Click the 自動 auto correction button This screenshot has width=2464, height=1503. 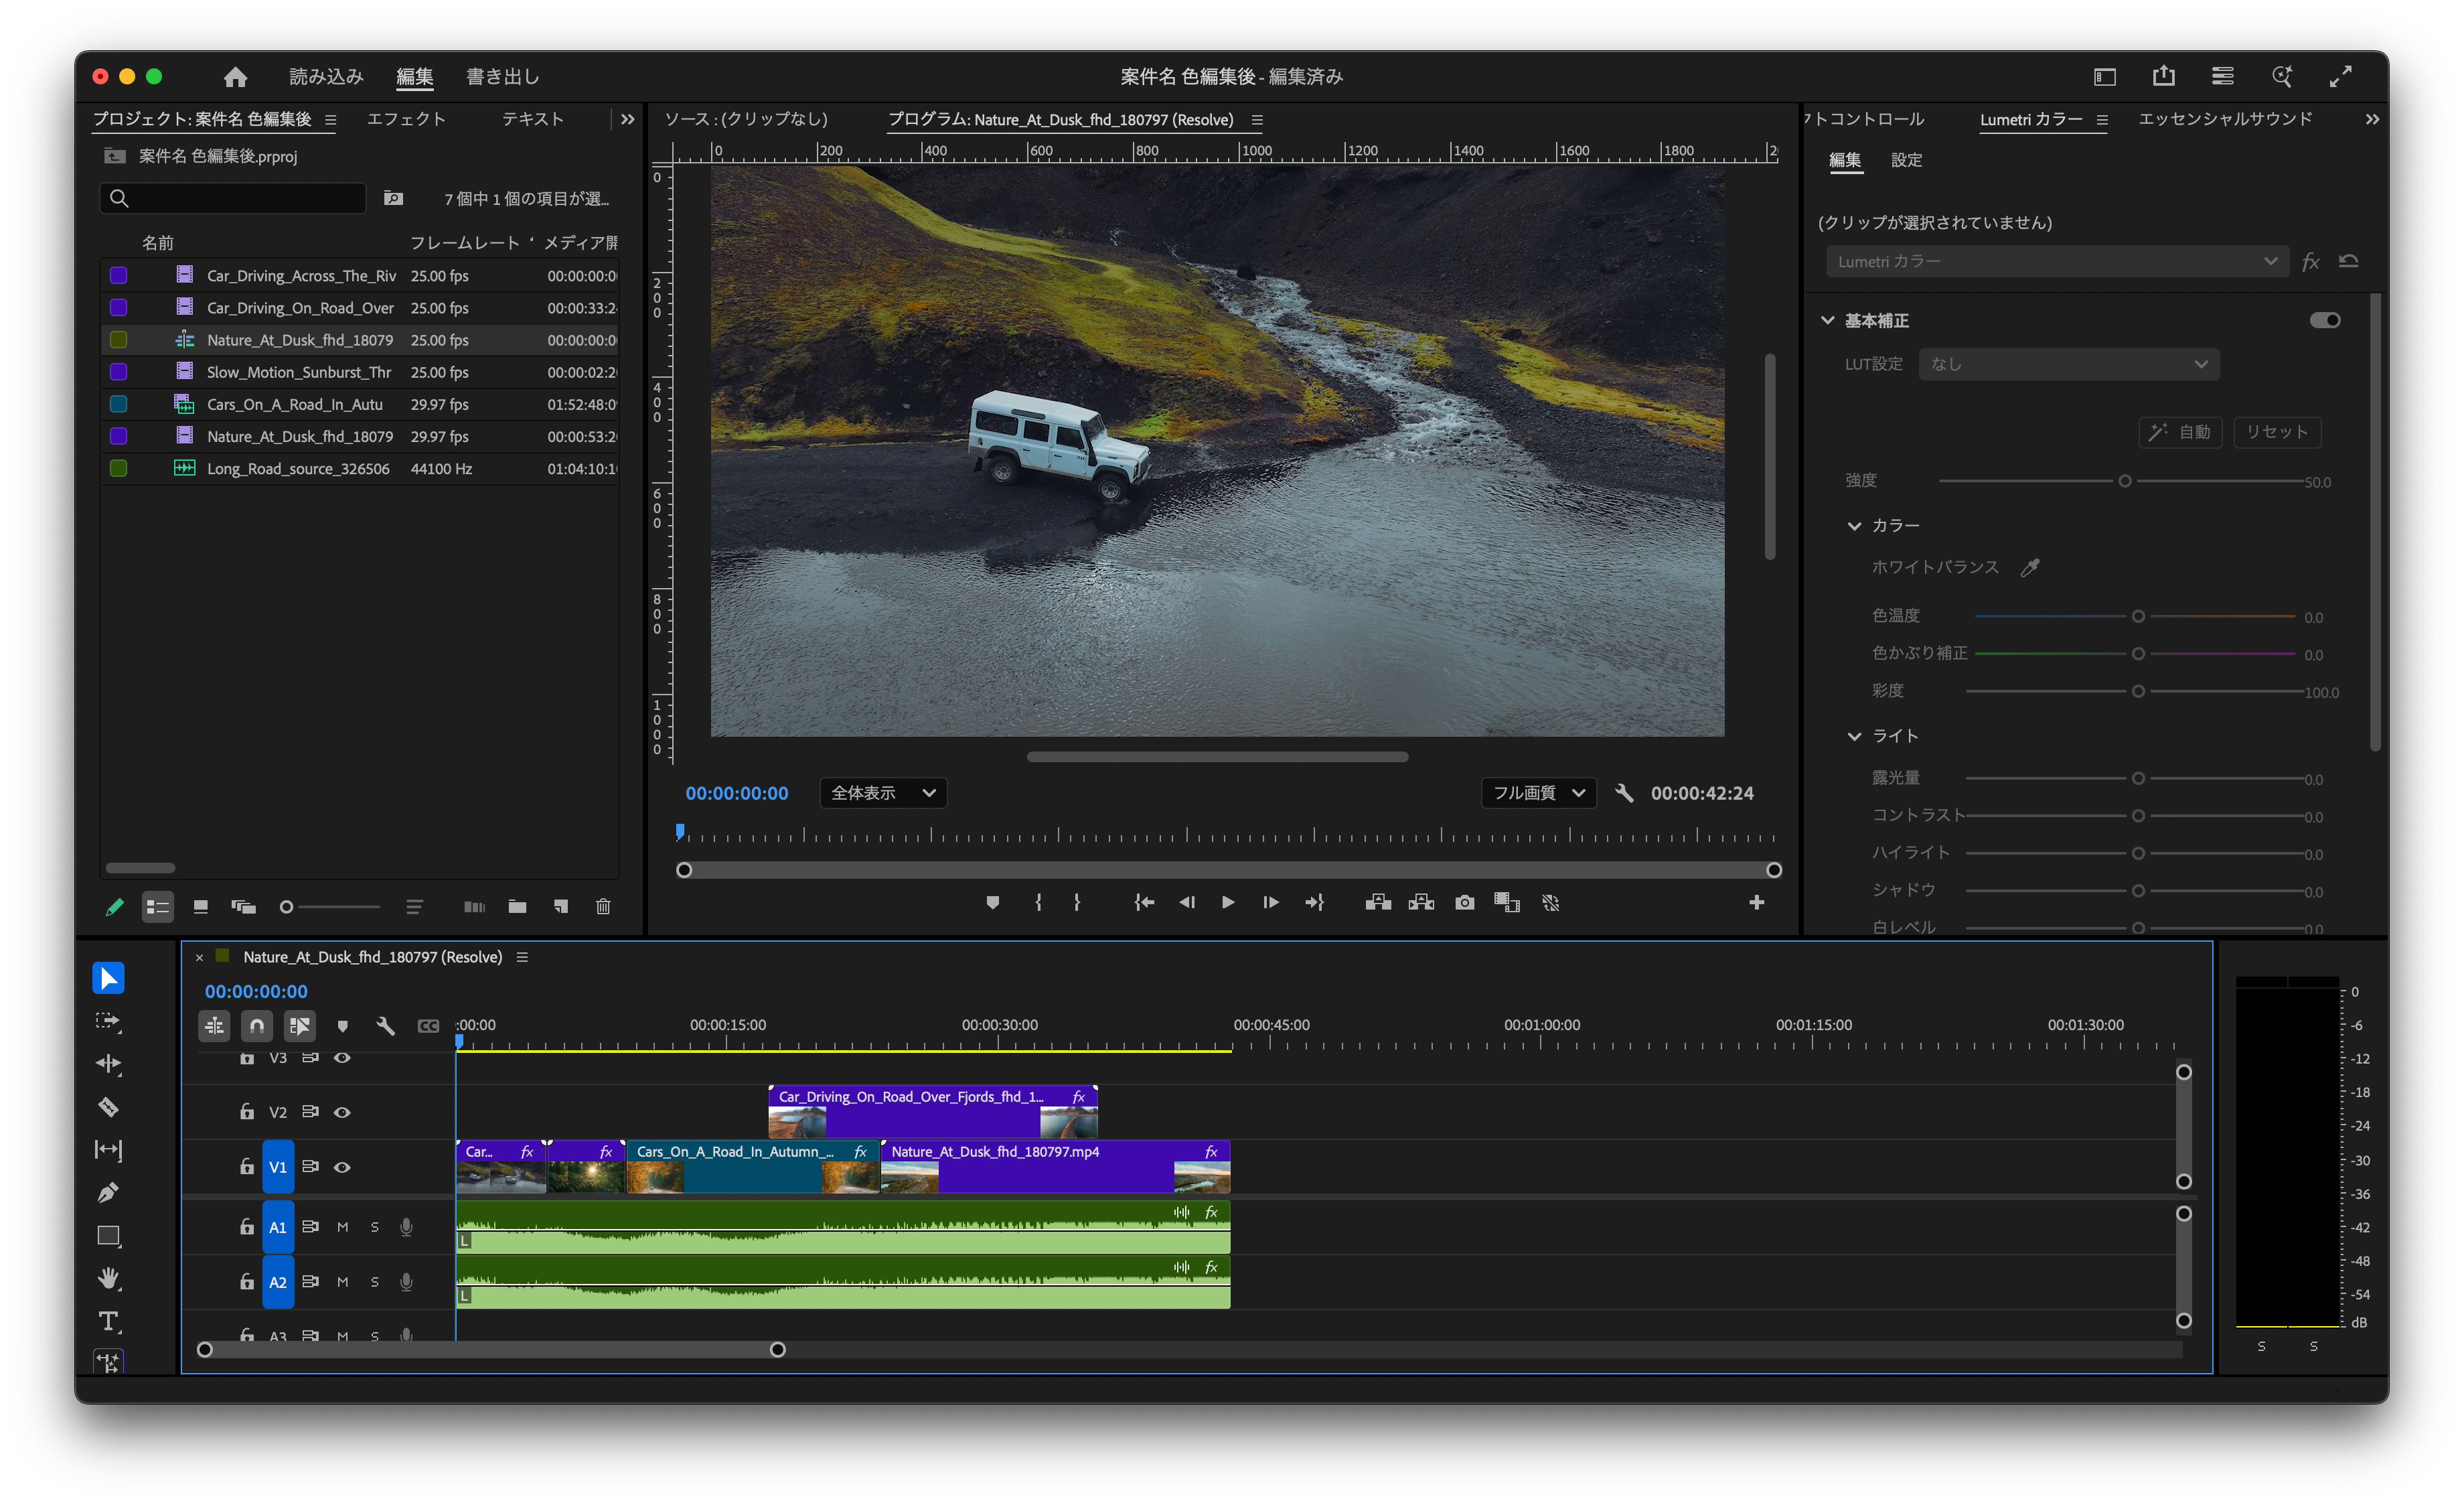click(2180, 432)
